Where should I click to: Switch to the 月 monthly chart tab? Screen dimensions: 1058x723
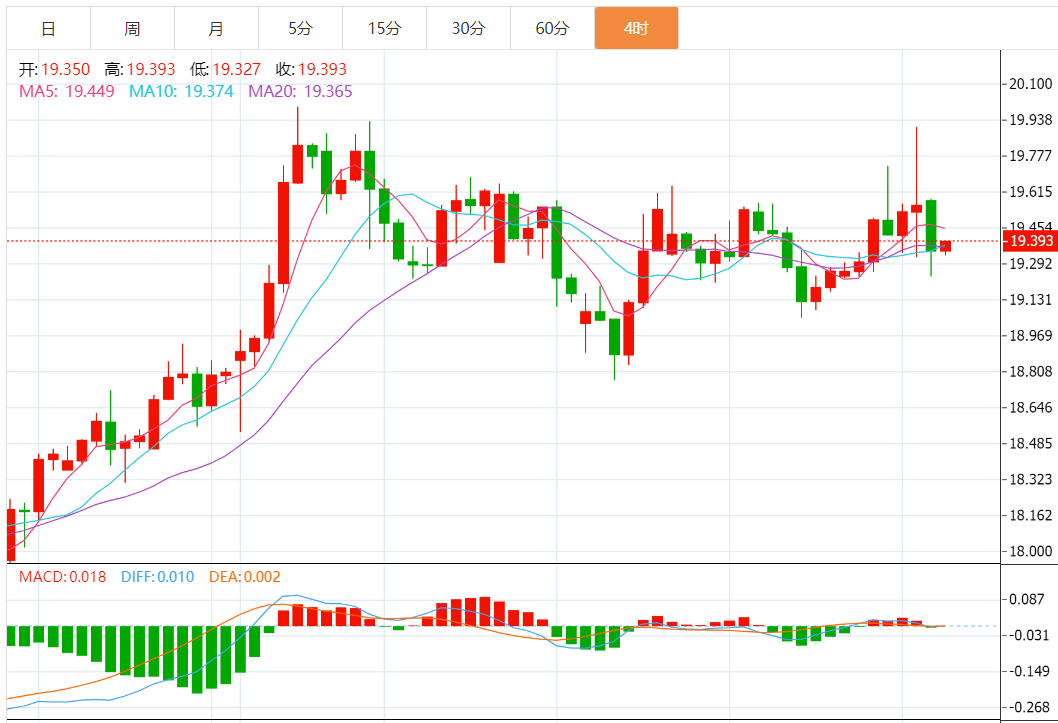tap(216, 28)
